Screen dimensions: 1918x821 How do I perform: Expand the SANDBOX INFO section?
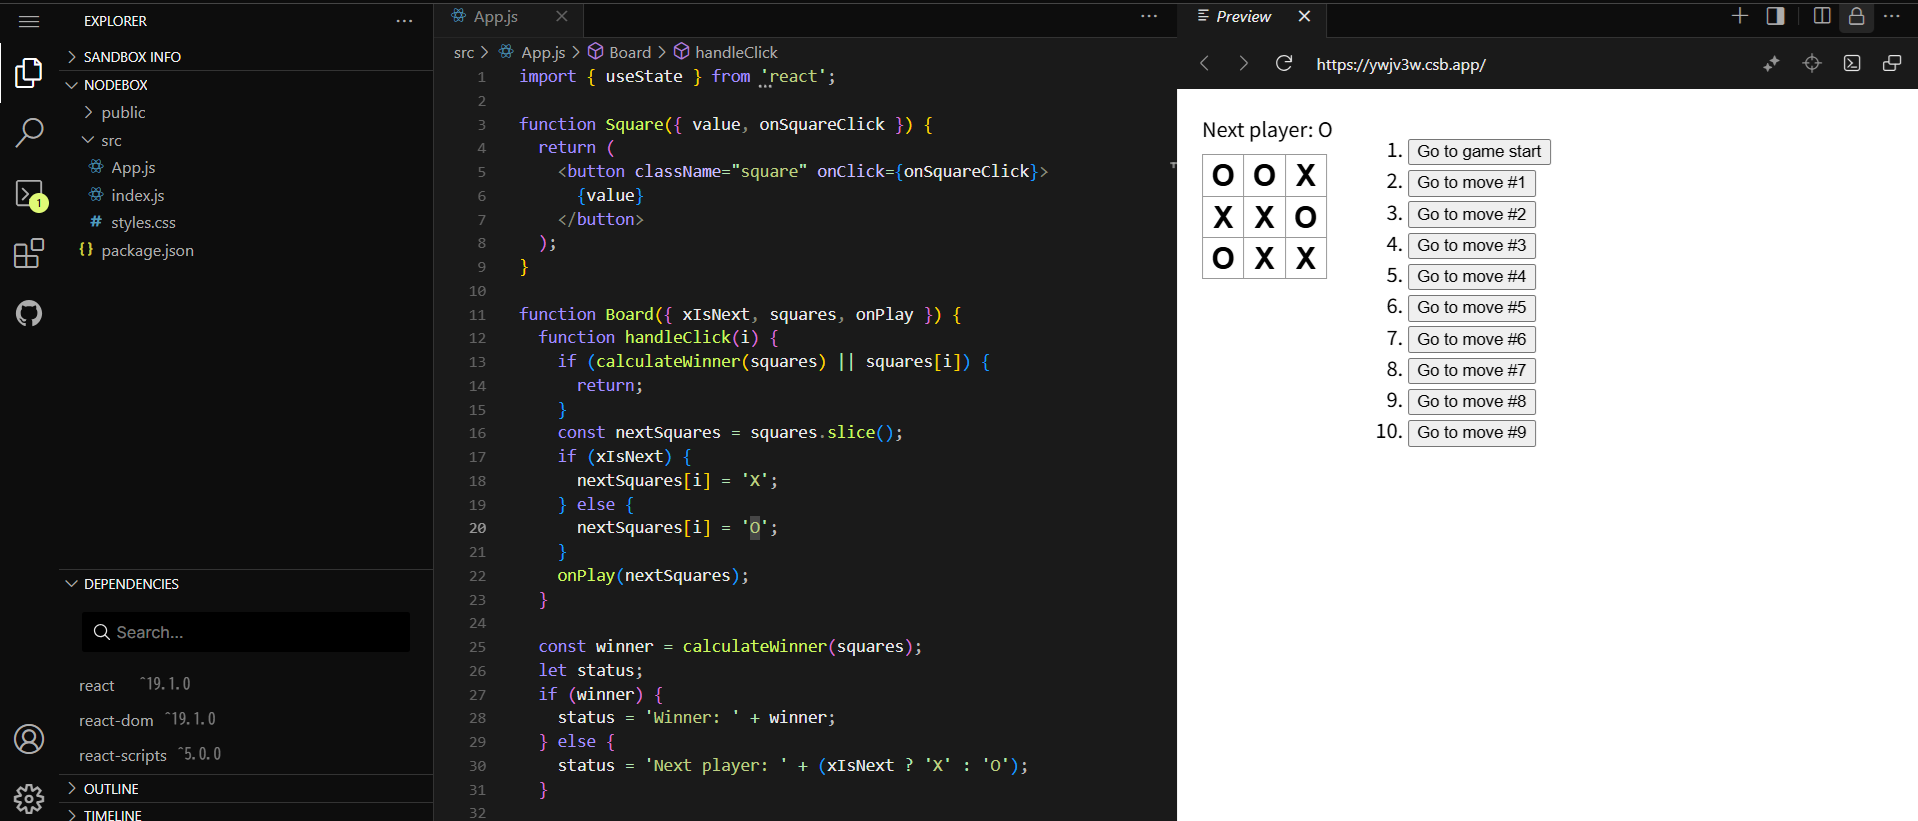[x=246, y=57]
